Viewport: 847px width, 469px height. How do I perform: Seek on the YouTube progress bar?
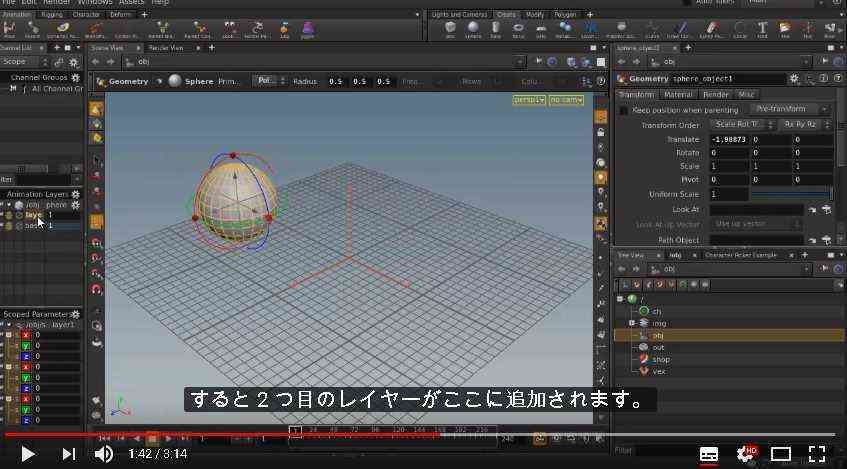419,434
